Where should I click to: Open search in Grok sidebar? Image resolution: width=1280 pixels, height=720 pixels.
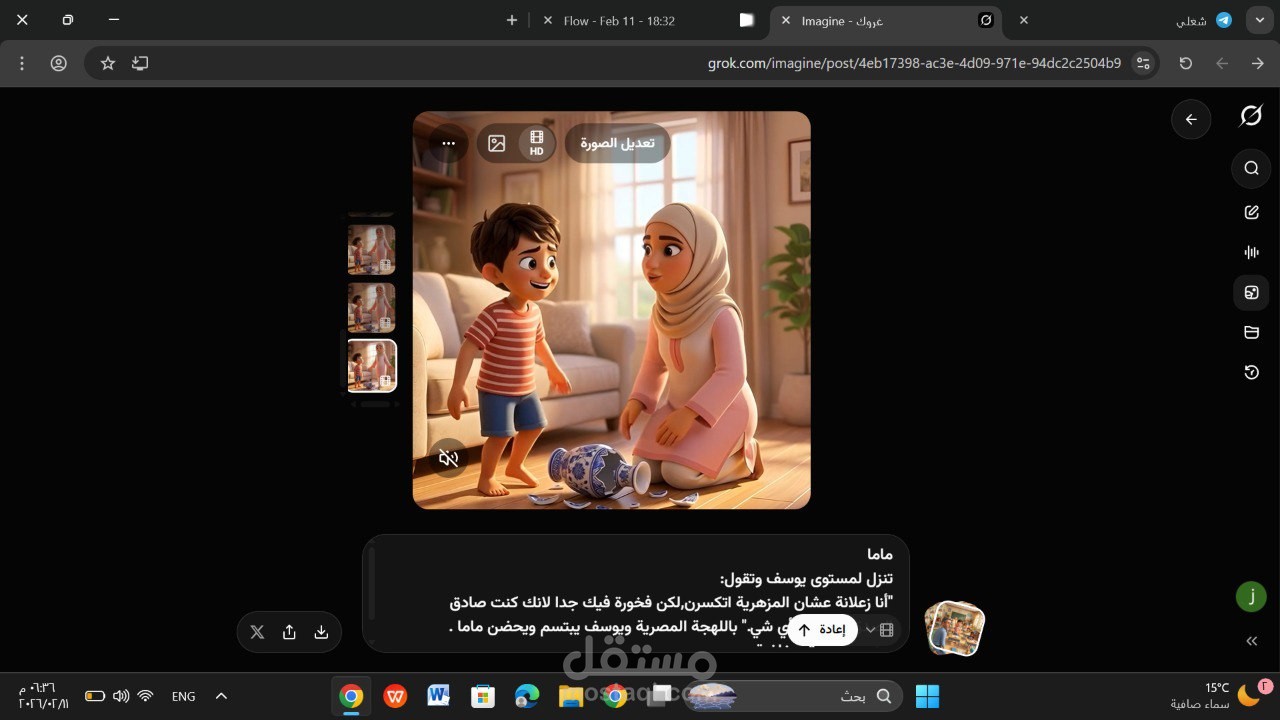tap(1251, 168)
